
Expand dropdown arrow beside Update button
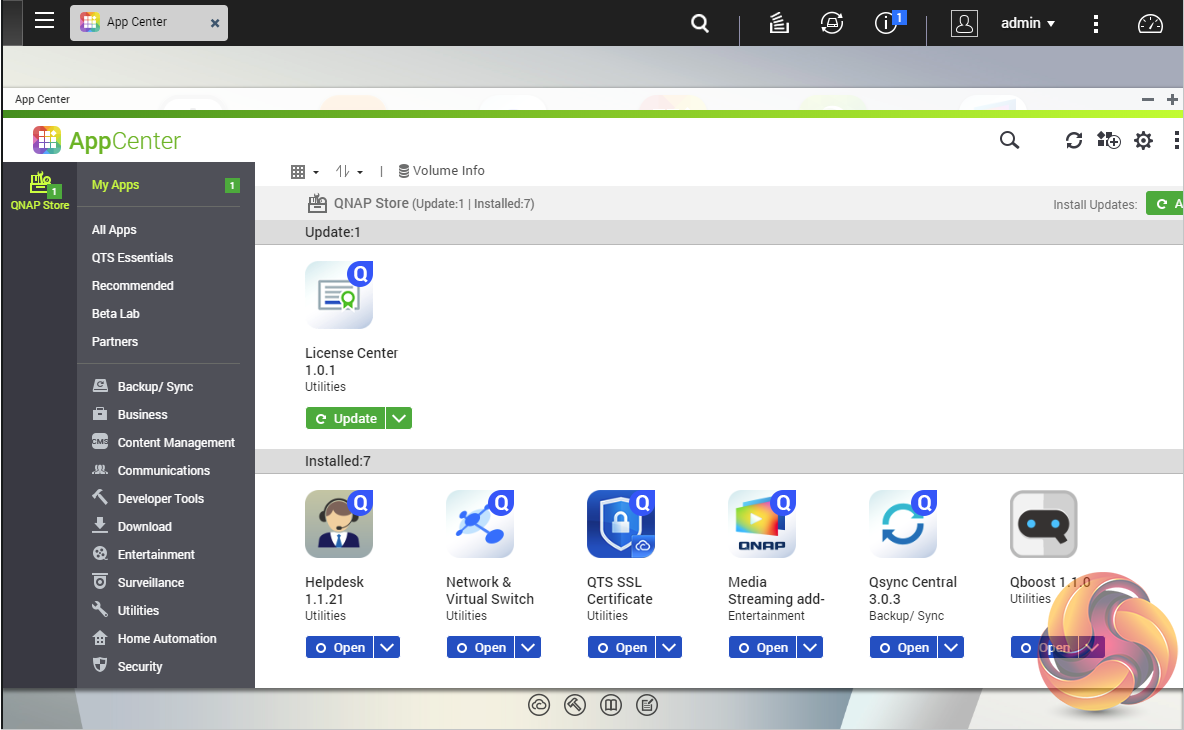tap(399, 419)
